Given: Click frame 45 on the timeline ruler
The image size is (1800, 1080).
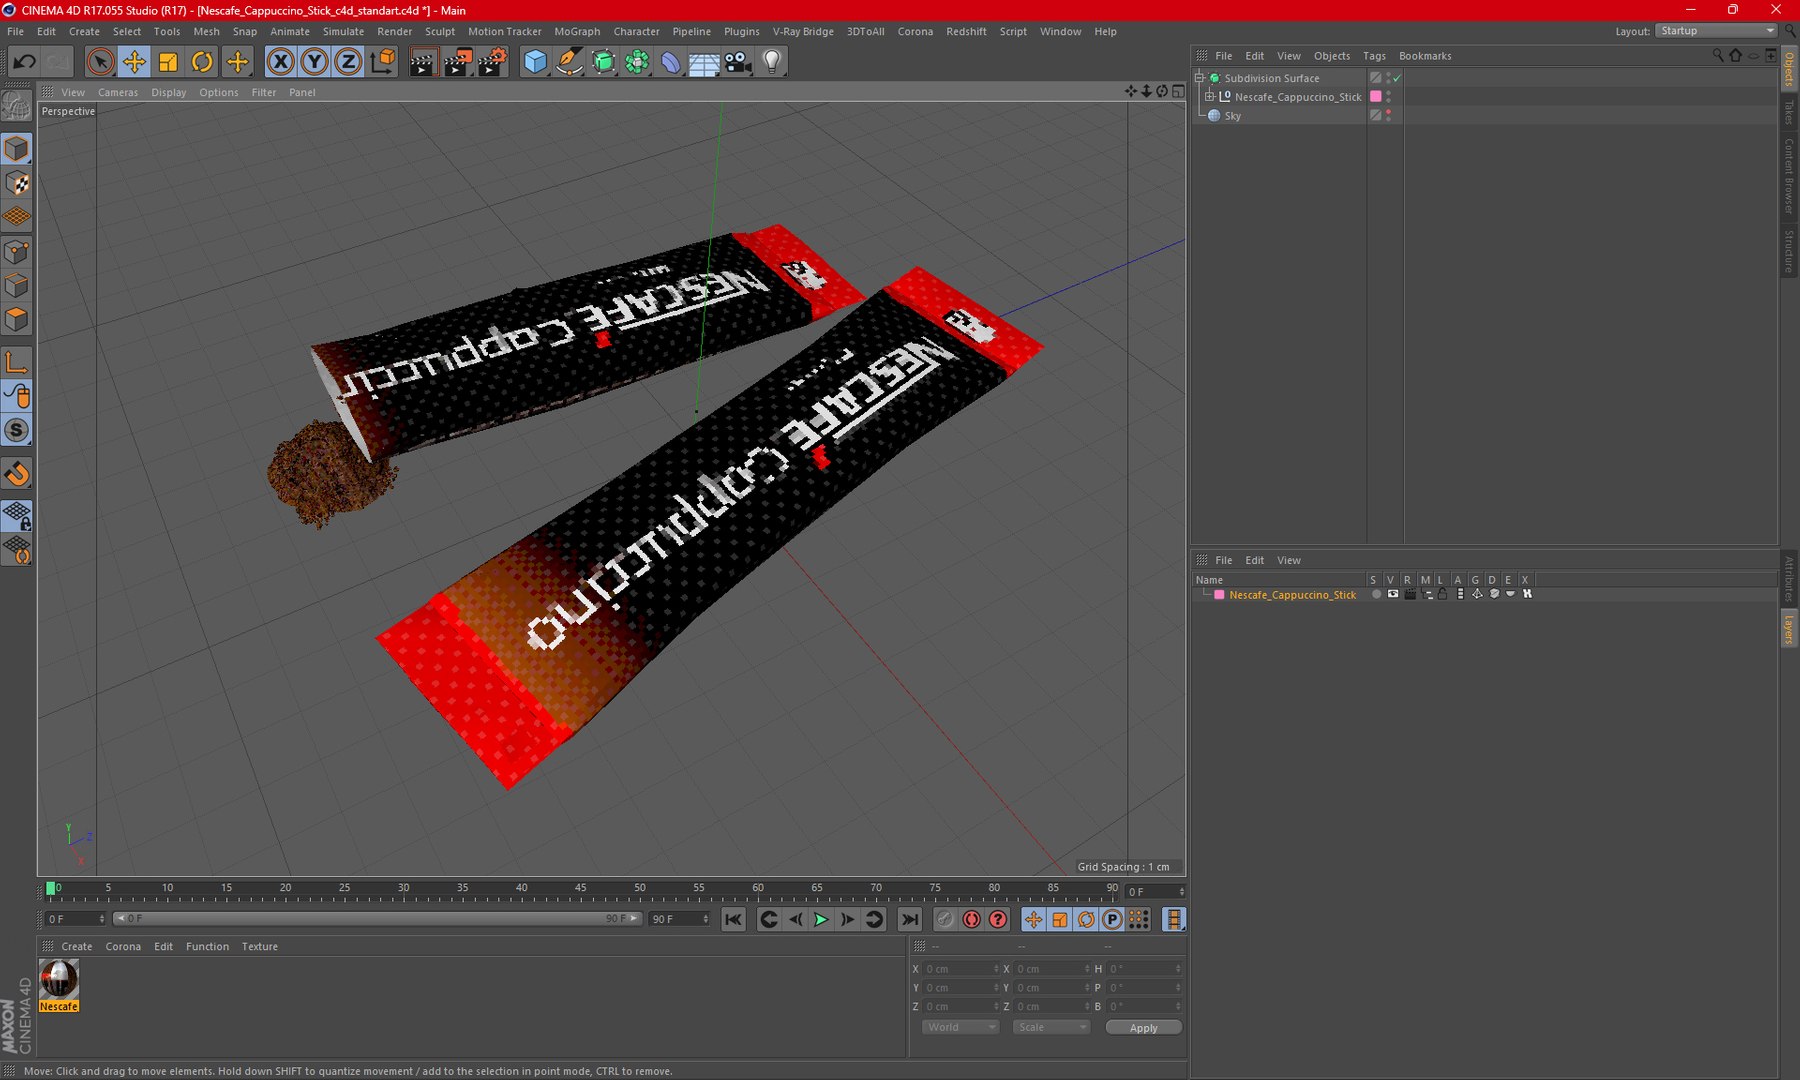Looking at the screenshot, I should tap(581, 888).
